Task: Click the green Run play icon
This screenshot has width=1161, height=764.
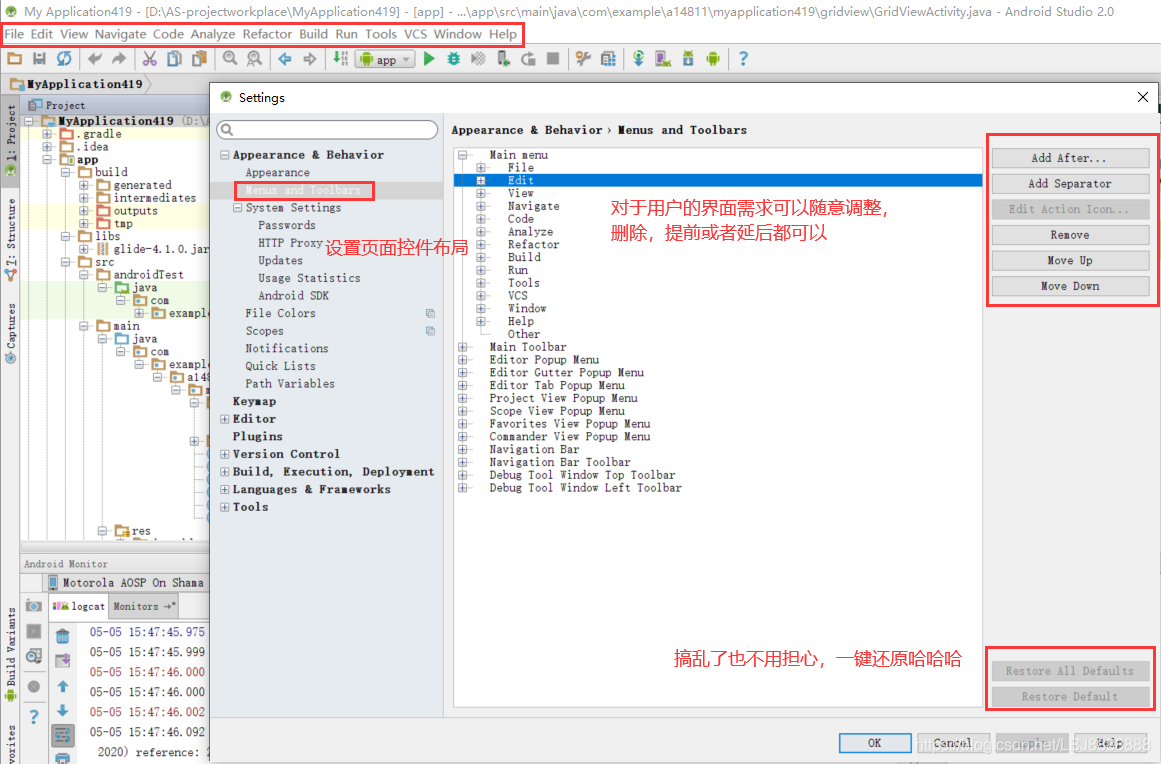Action: click(x=429, y=59)
